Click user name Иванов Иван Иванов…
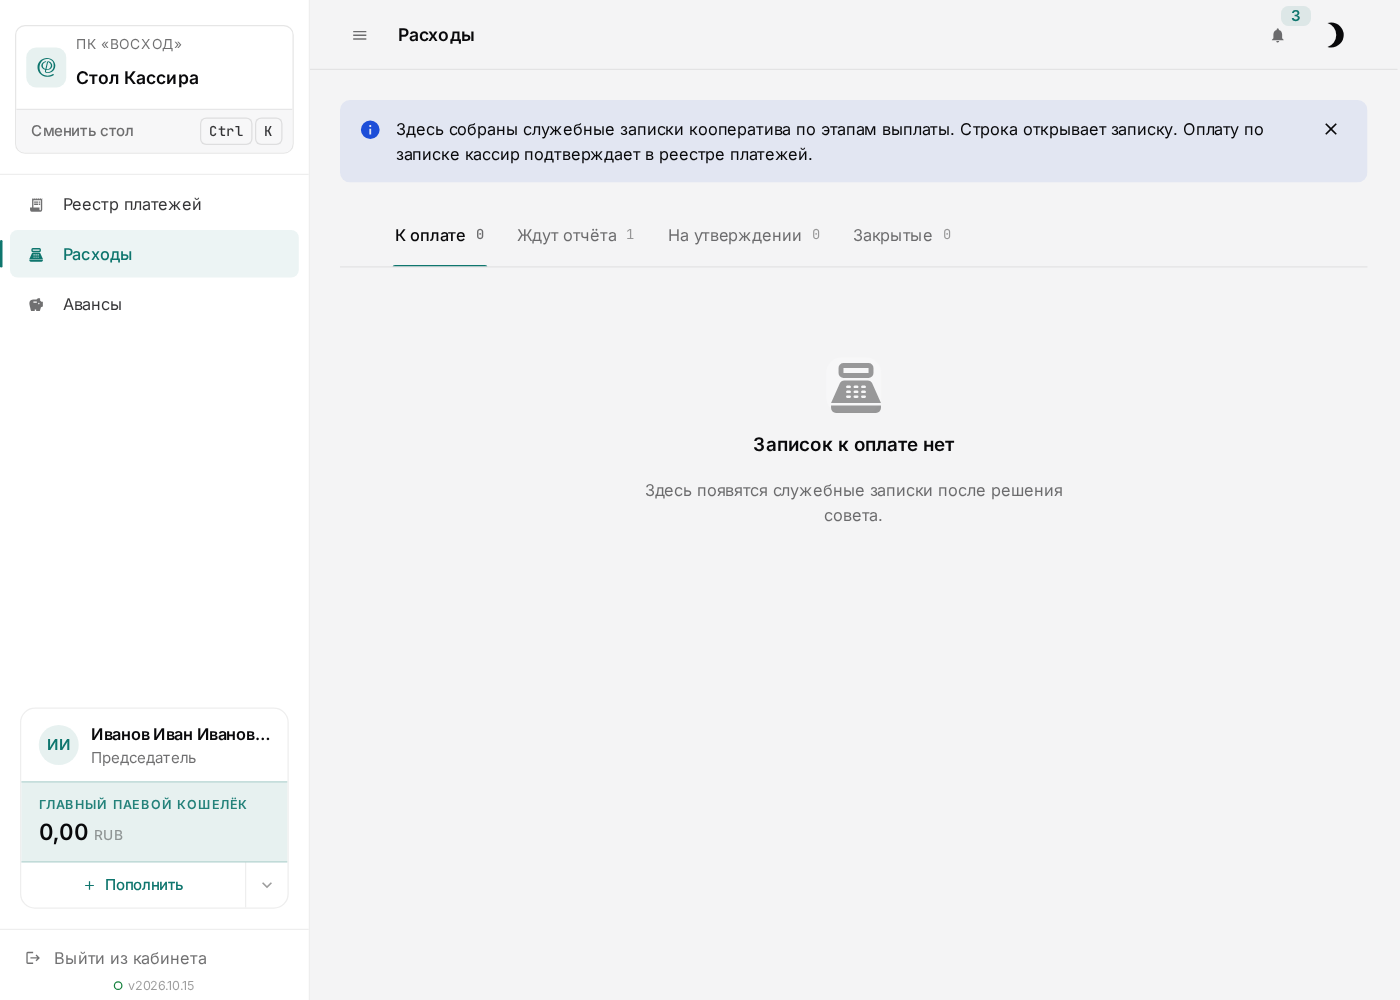The height and width of the screenshot is (1000, 1400). coord(181,734)
